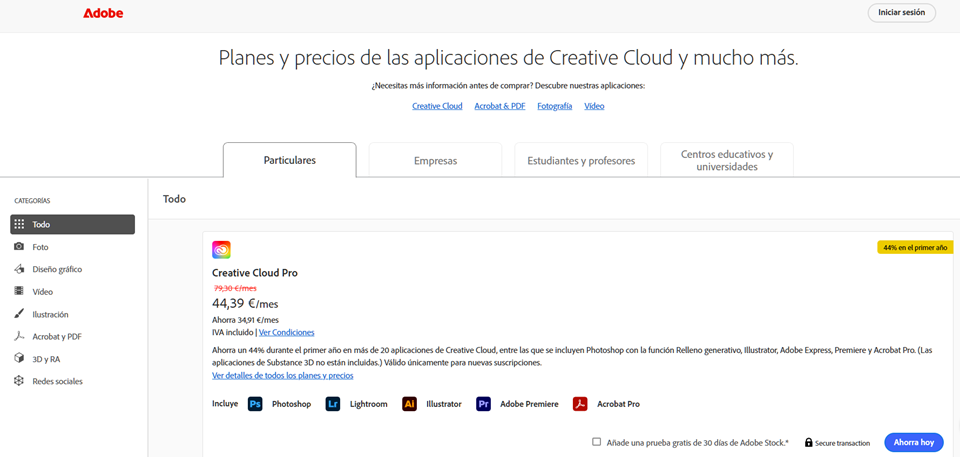Click the grid icon beside Todo
Viewport: 960px width, 457px height.
pyautogui.click(x=20, y=224)
